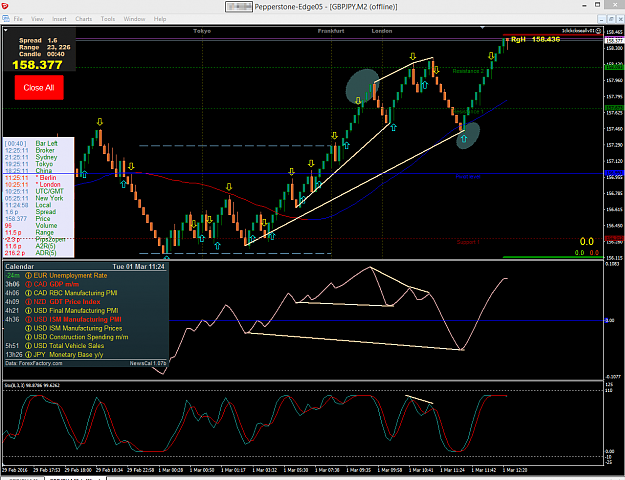
Task: Click the red Close All button
Action: pos(39,87)
